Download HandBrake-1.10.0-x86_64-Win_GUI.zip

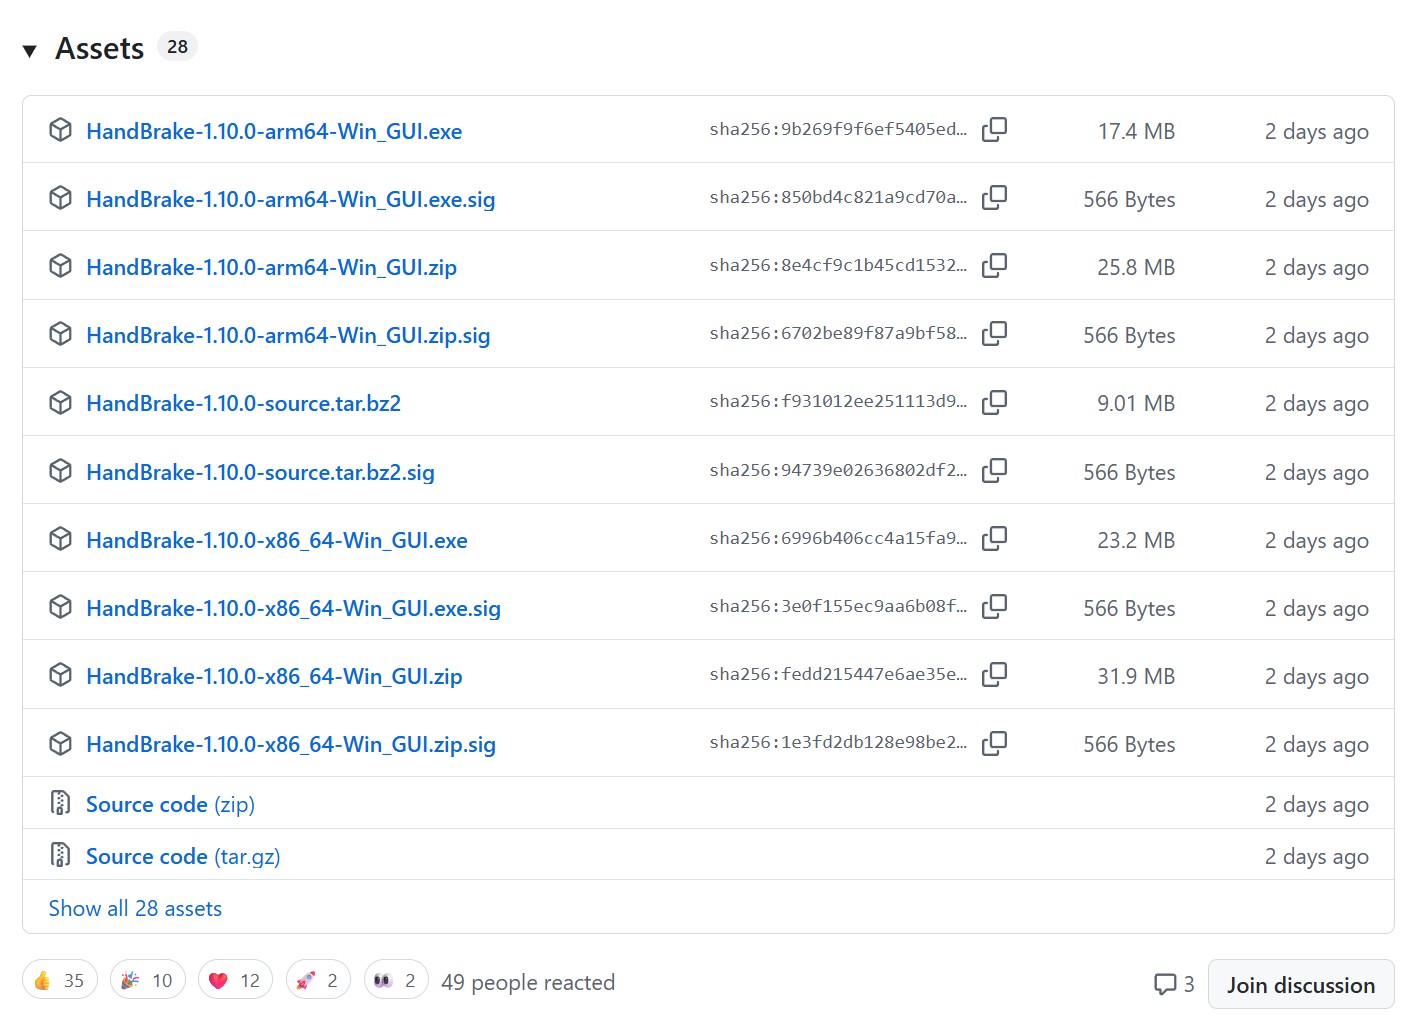pyautogui.click(x=274, y=676)
